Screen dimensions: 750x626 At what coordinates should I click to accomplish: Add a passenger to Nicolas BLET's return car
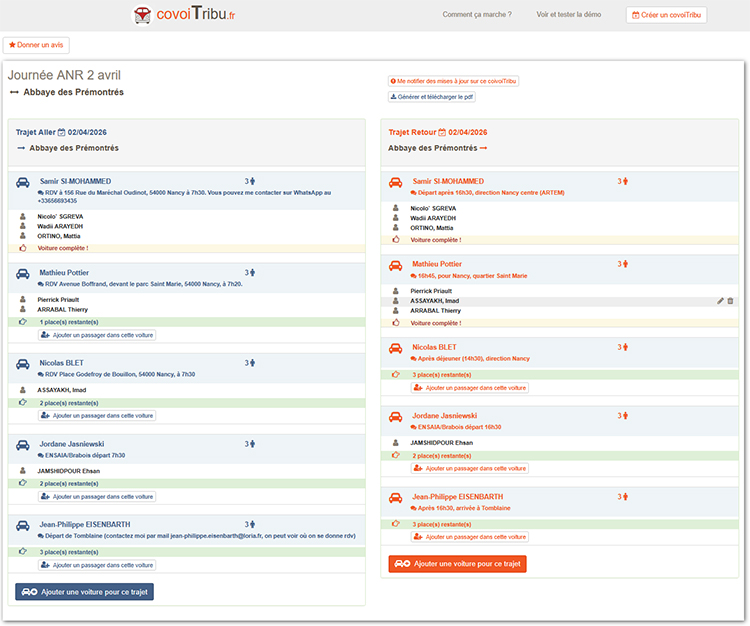[470, 387]
